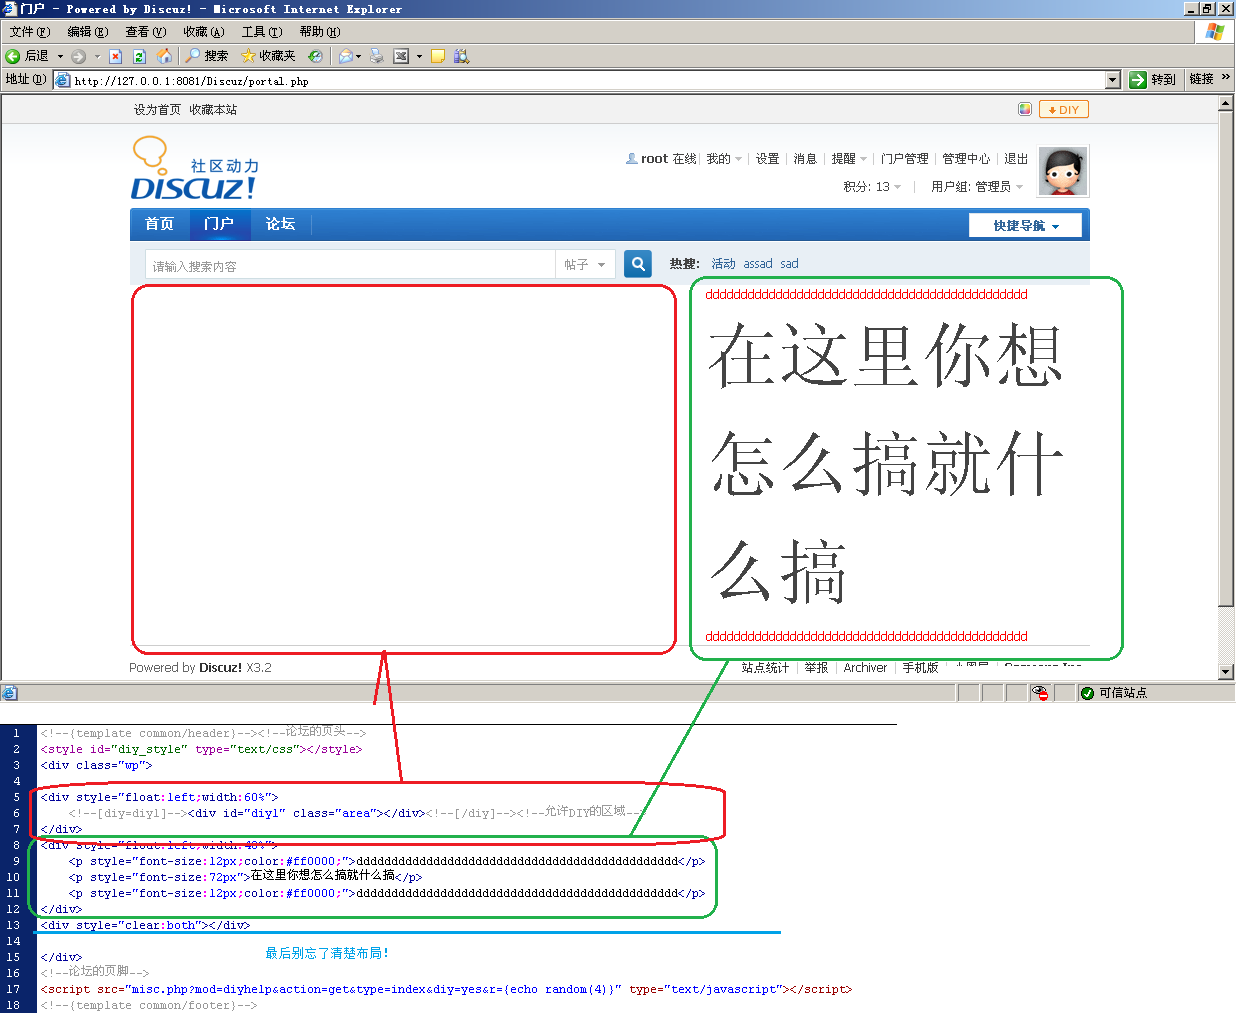Expand the address bar dropdown list
The height and width of the screenshot is (1013, 1236).
click(x=1113, y=80)
